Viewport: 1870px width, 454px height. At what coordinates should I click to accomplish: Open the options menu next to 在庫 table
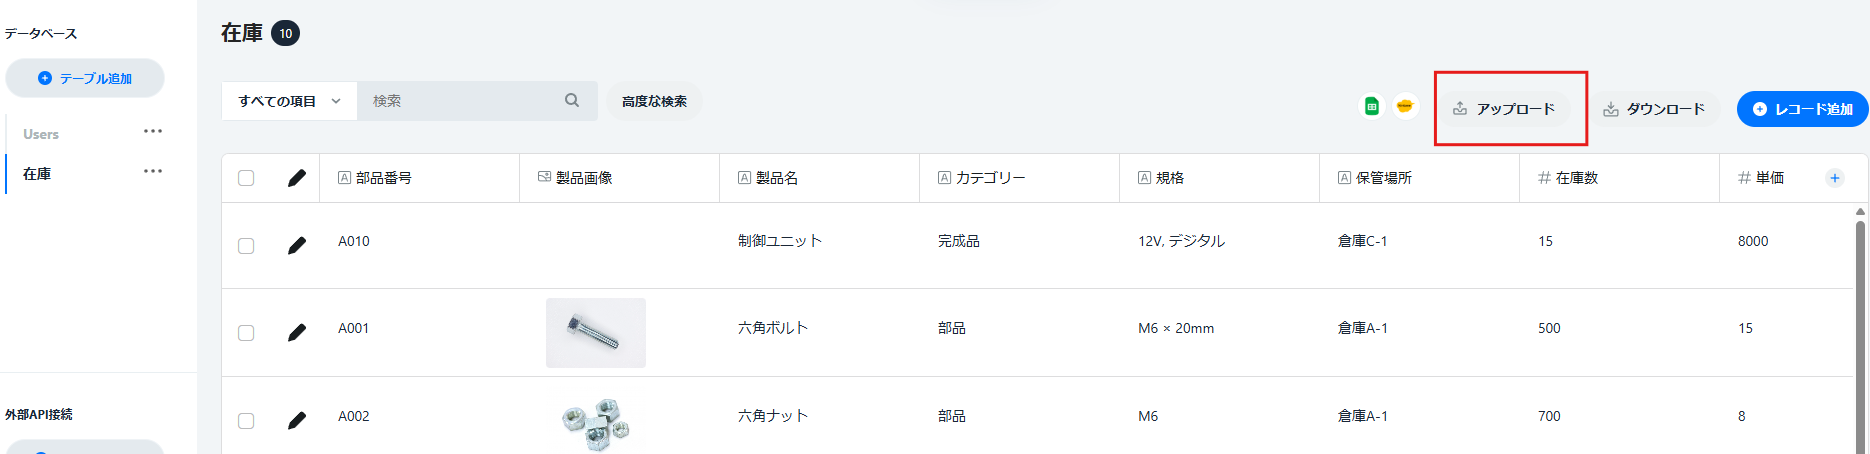[x=153, y=171]
